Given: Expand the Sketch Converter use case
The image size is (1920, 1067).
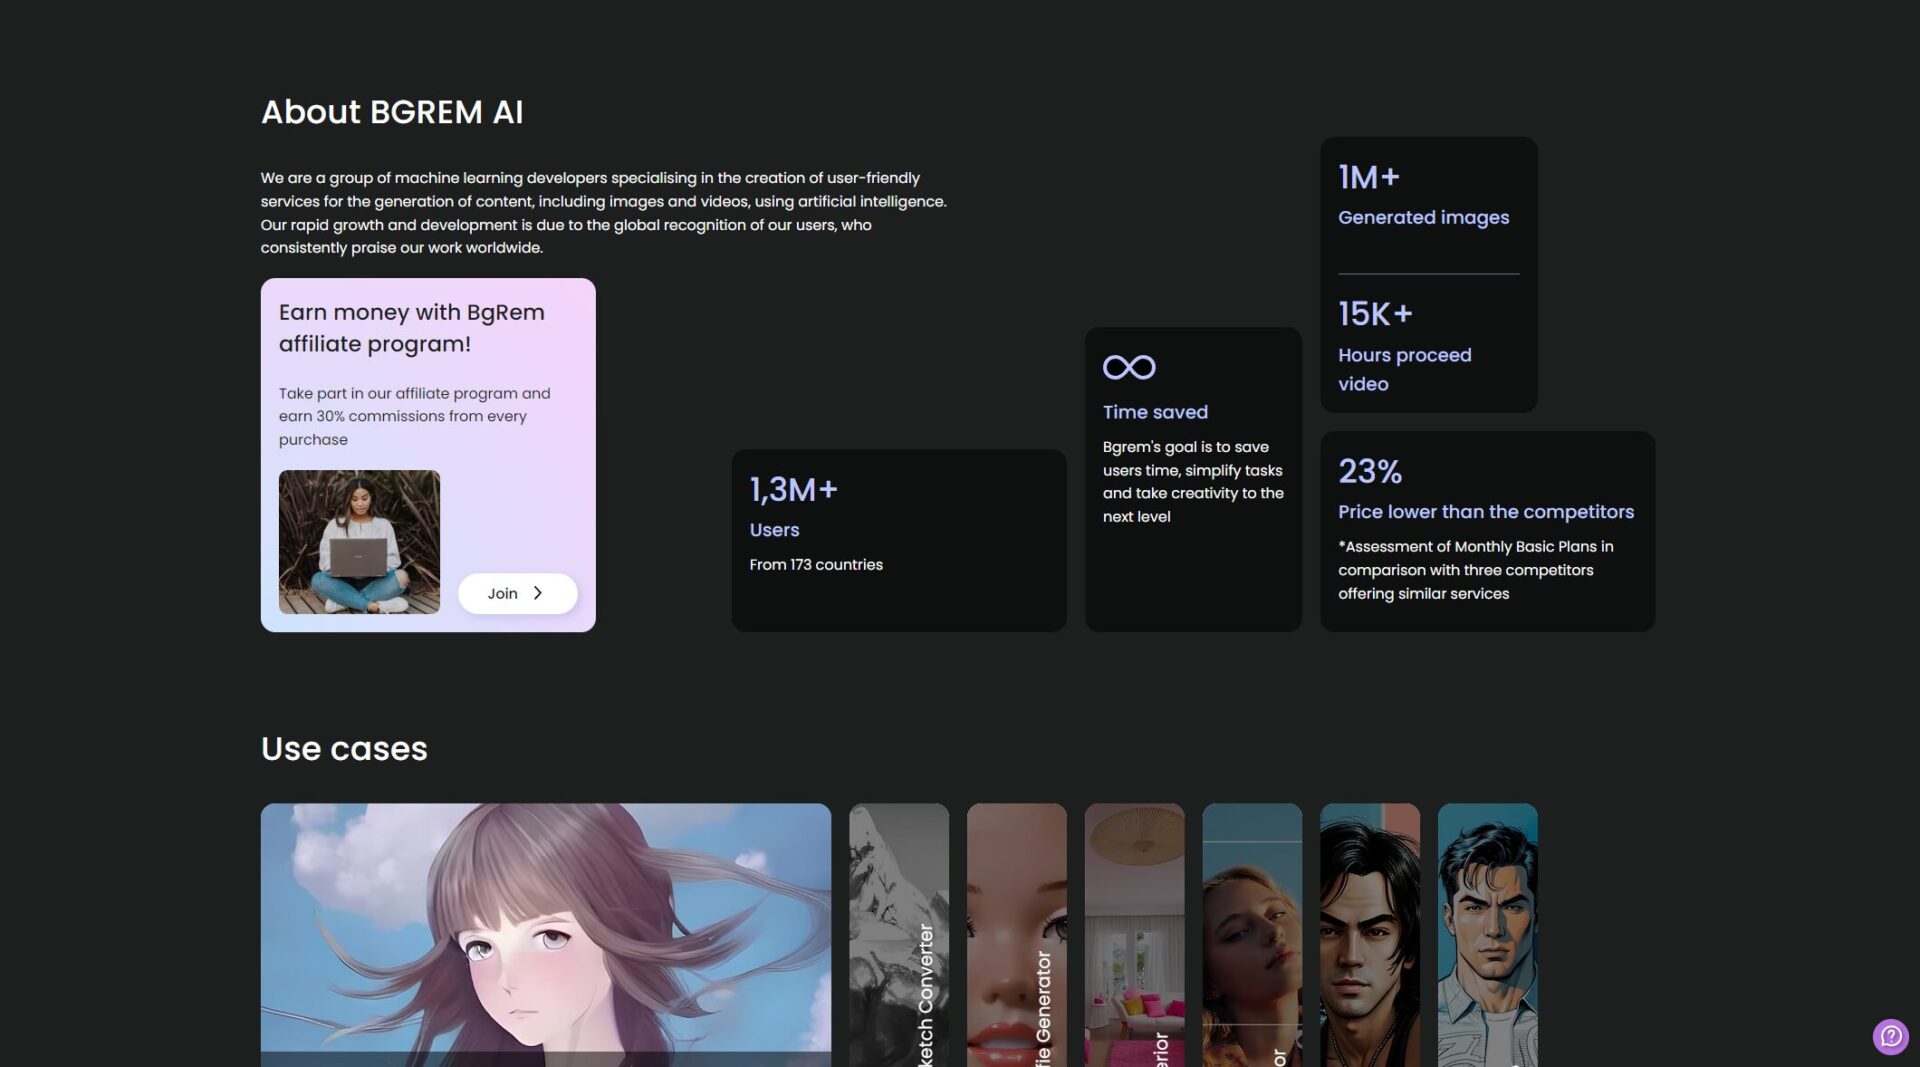Looking at the screenshot, I should (898, 934).
